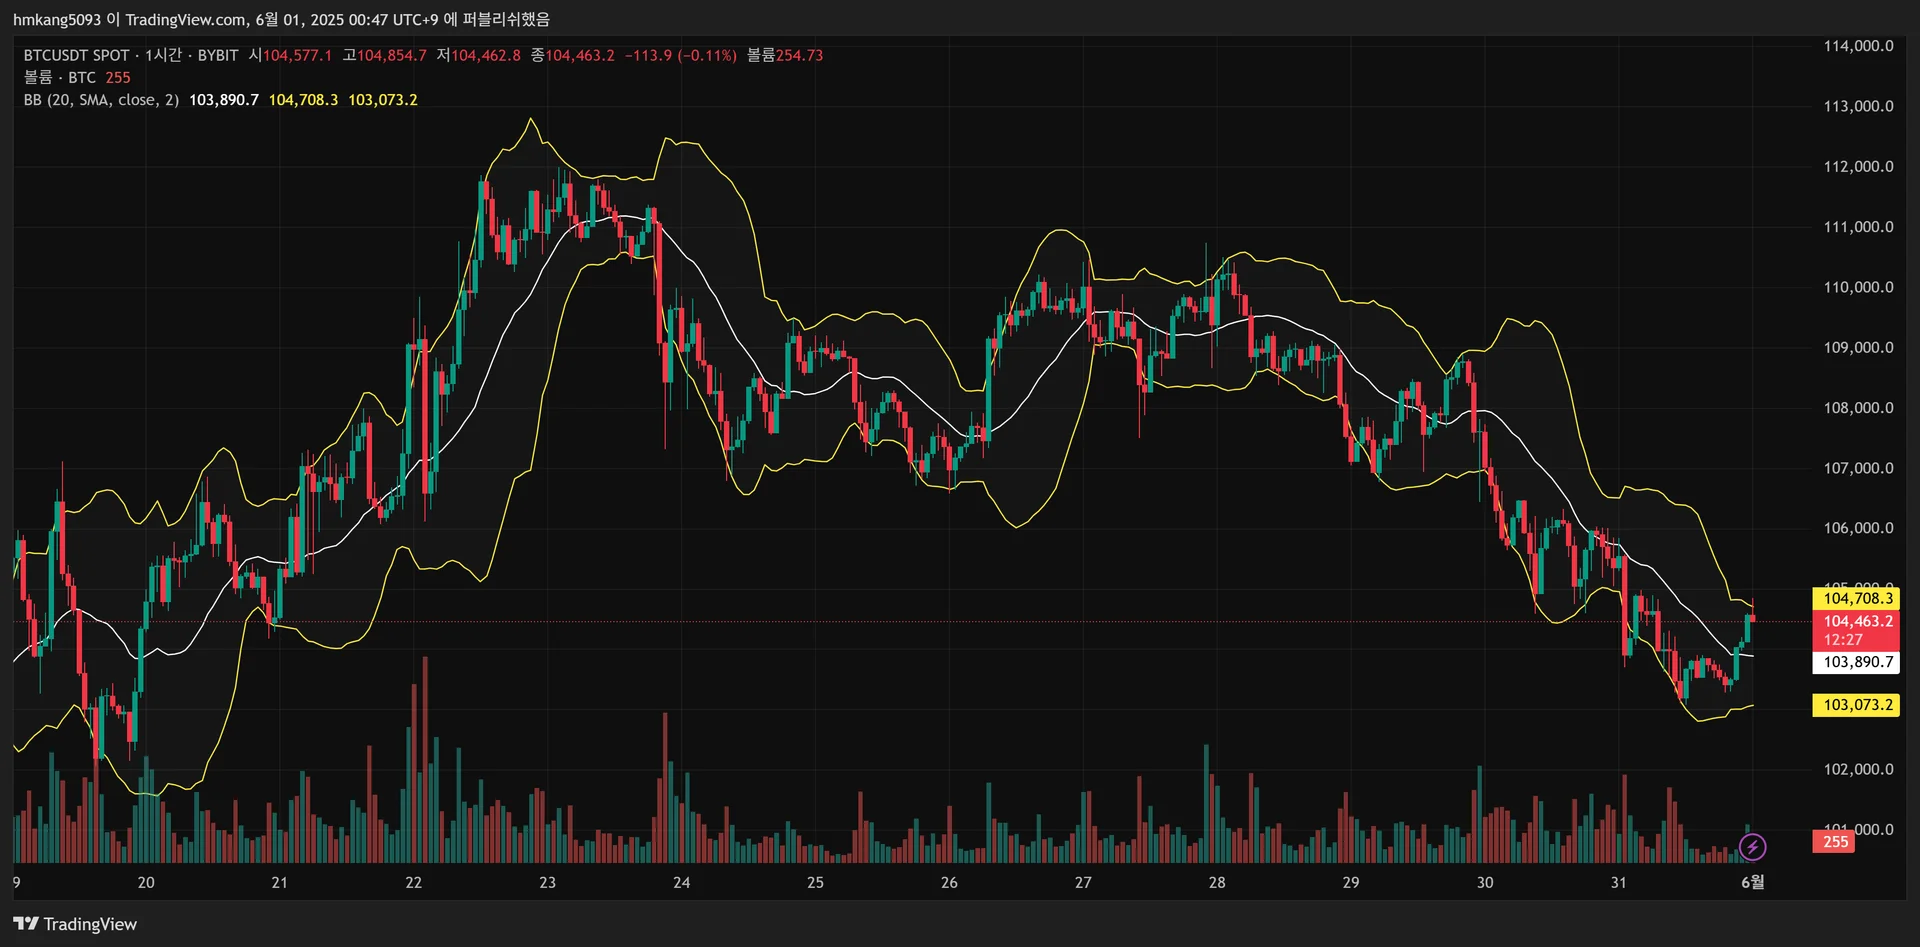
Task: Click BB basis value 103,890.7 in legend
Action: pyautogui.click(x=224, y=100)
